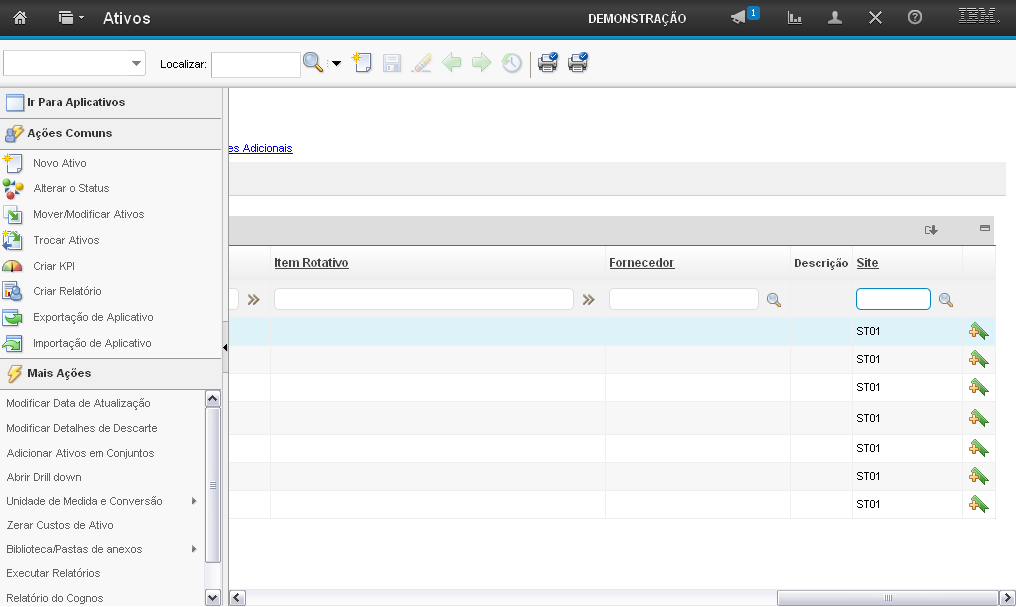Click the Mais Ações scroll down arrow

[x=212, y=597]
